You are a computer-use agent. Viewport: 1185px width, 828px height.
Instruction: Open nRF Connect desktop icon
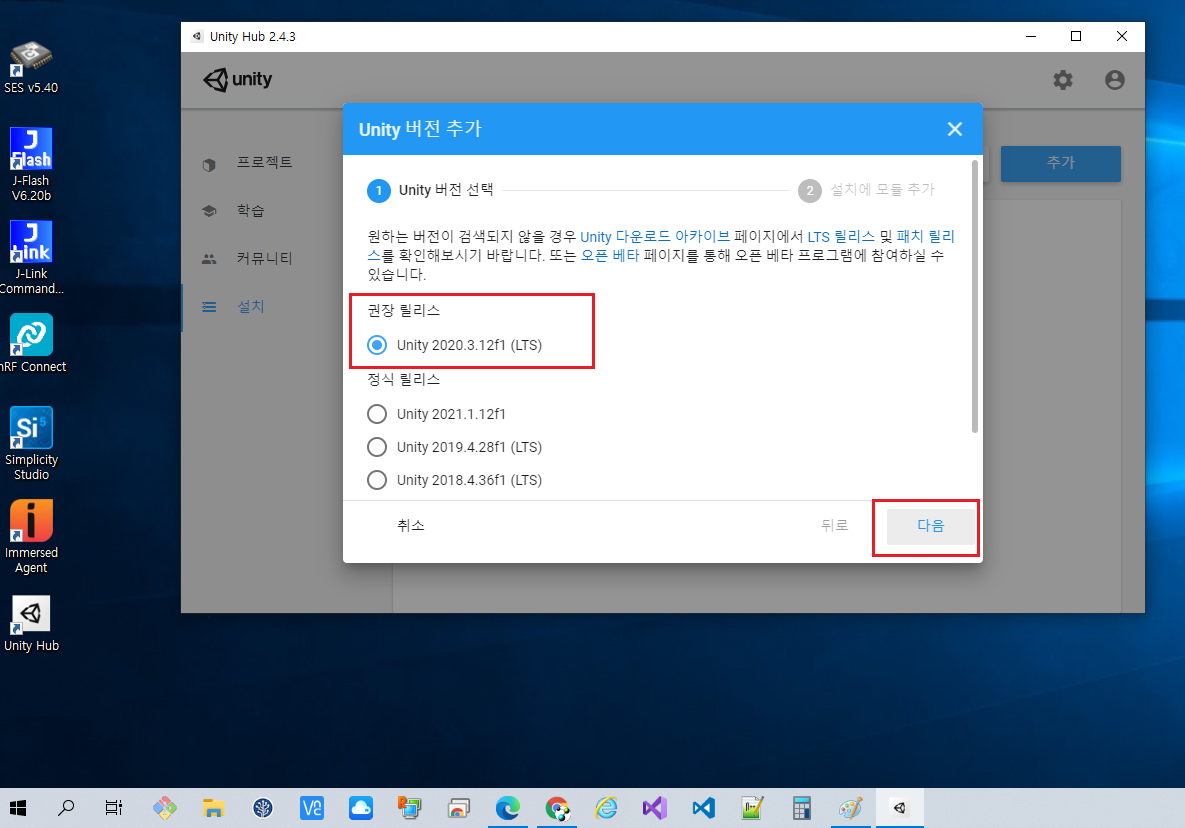pos(31,344)
